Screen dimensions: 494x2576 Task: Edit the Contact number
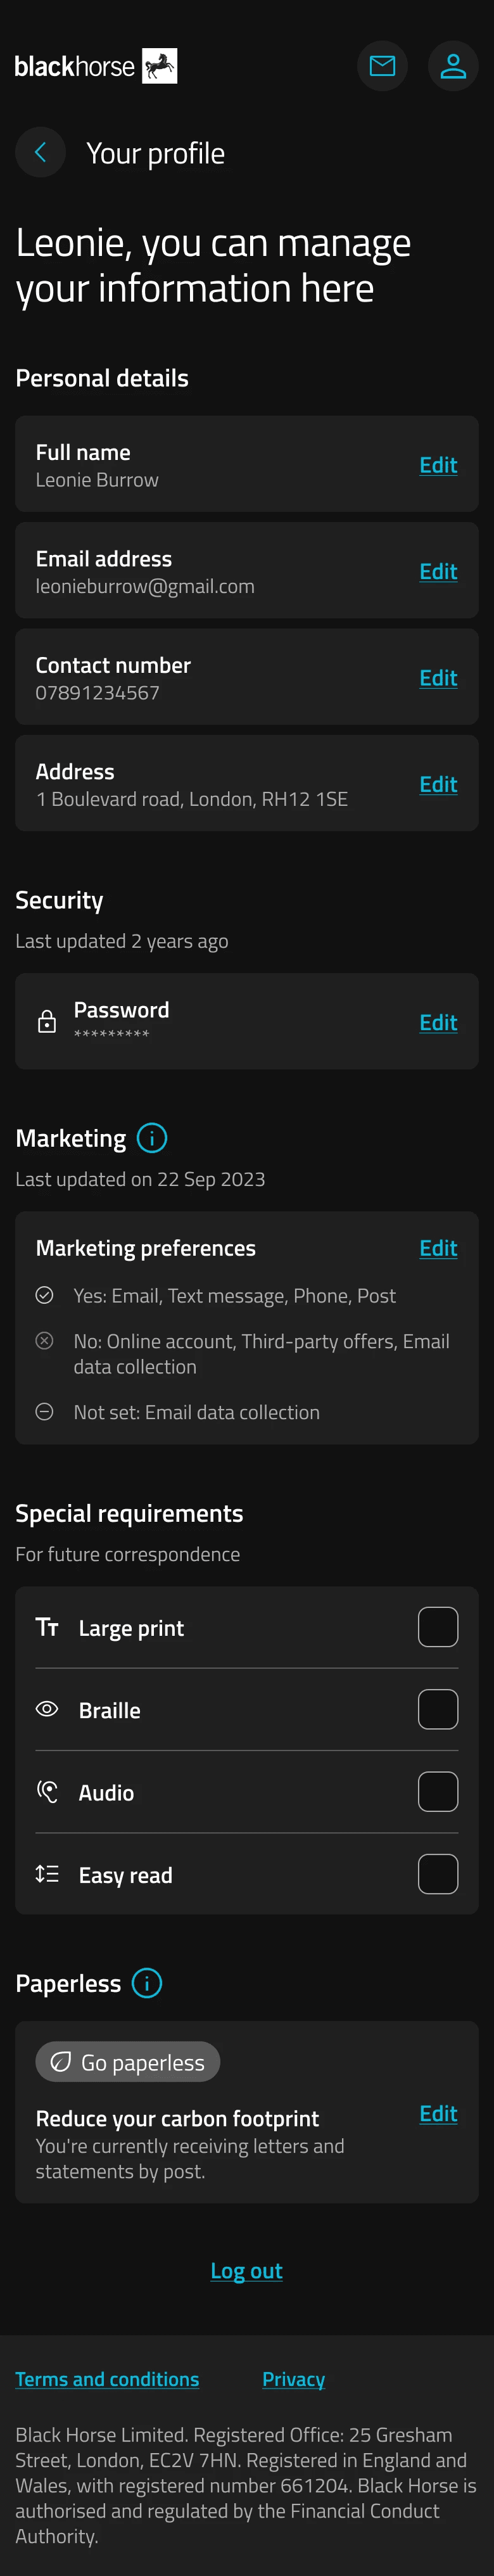point(438,678)
